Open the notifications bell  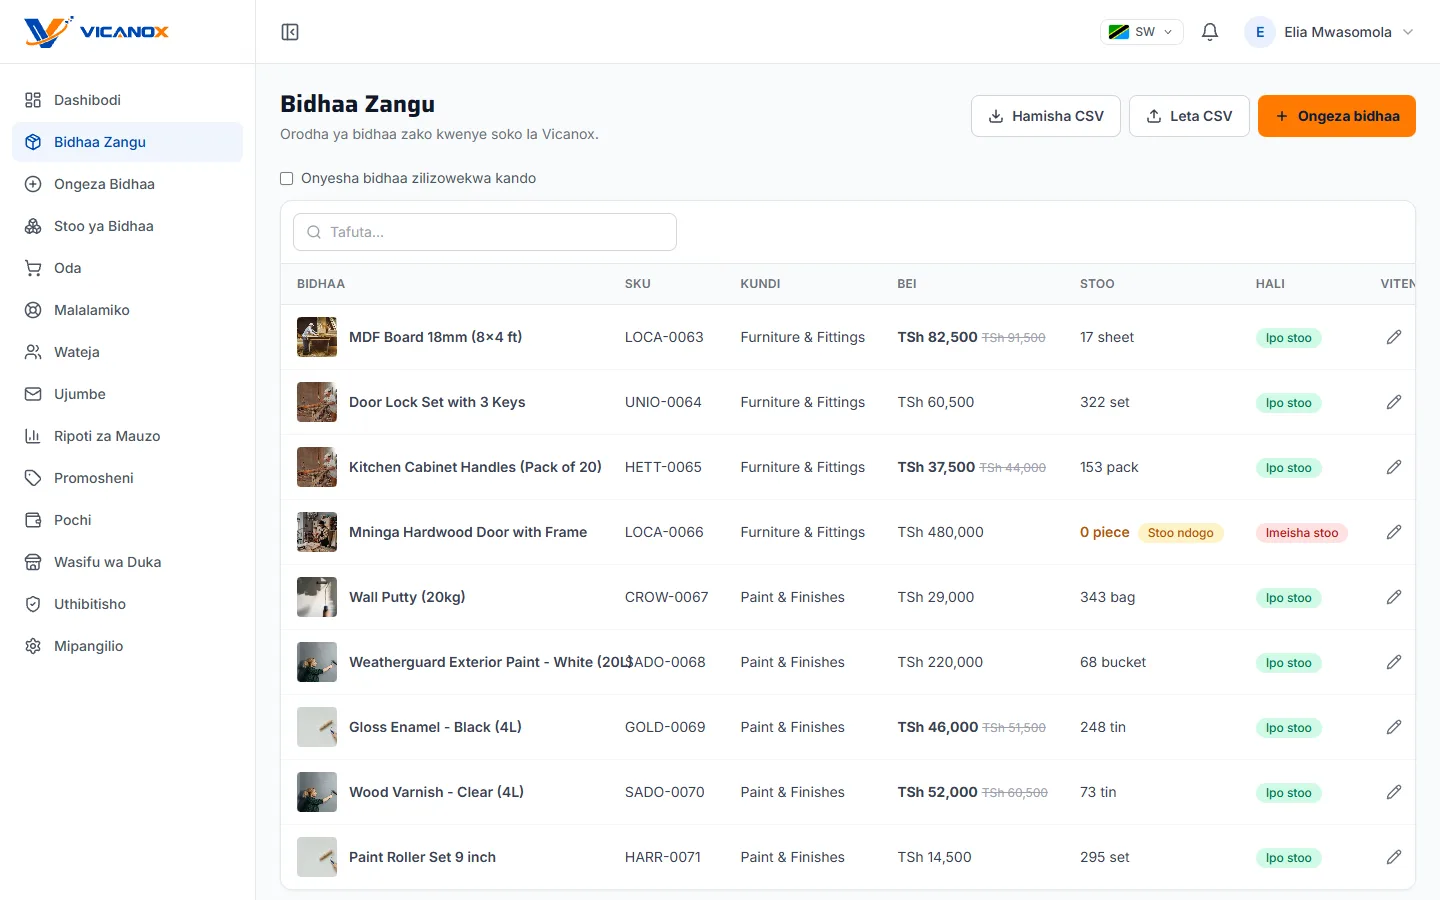point(1210,32)
